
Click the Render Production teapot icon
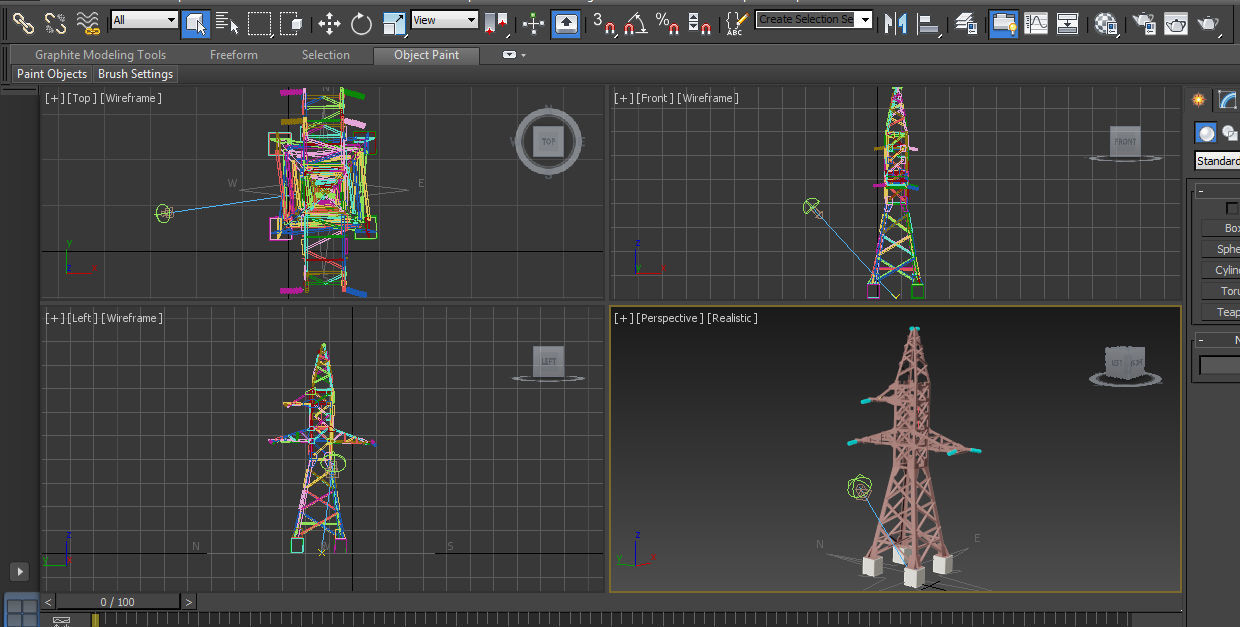coord(1210,22)
